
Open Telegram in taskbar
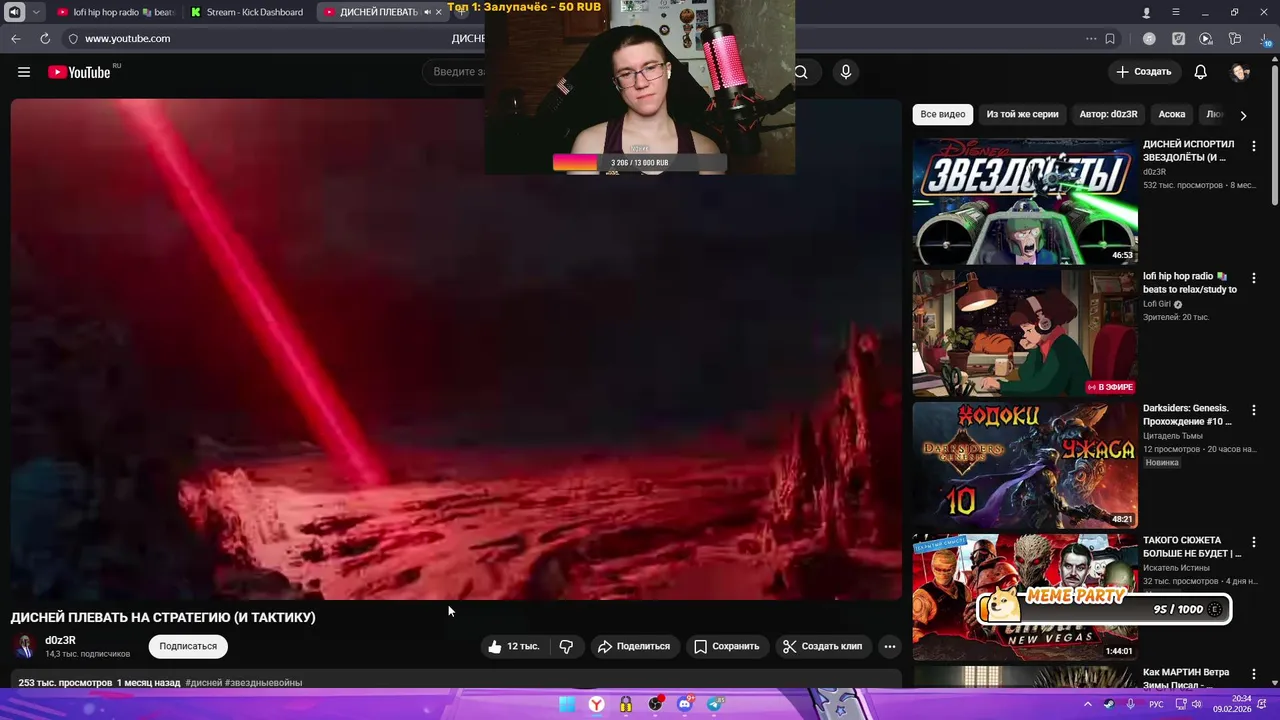(714, 704)
